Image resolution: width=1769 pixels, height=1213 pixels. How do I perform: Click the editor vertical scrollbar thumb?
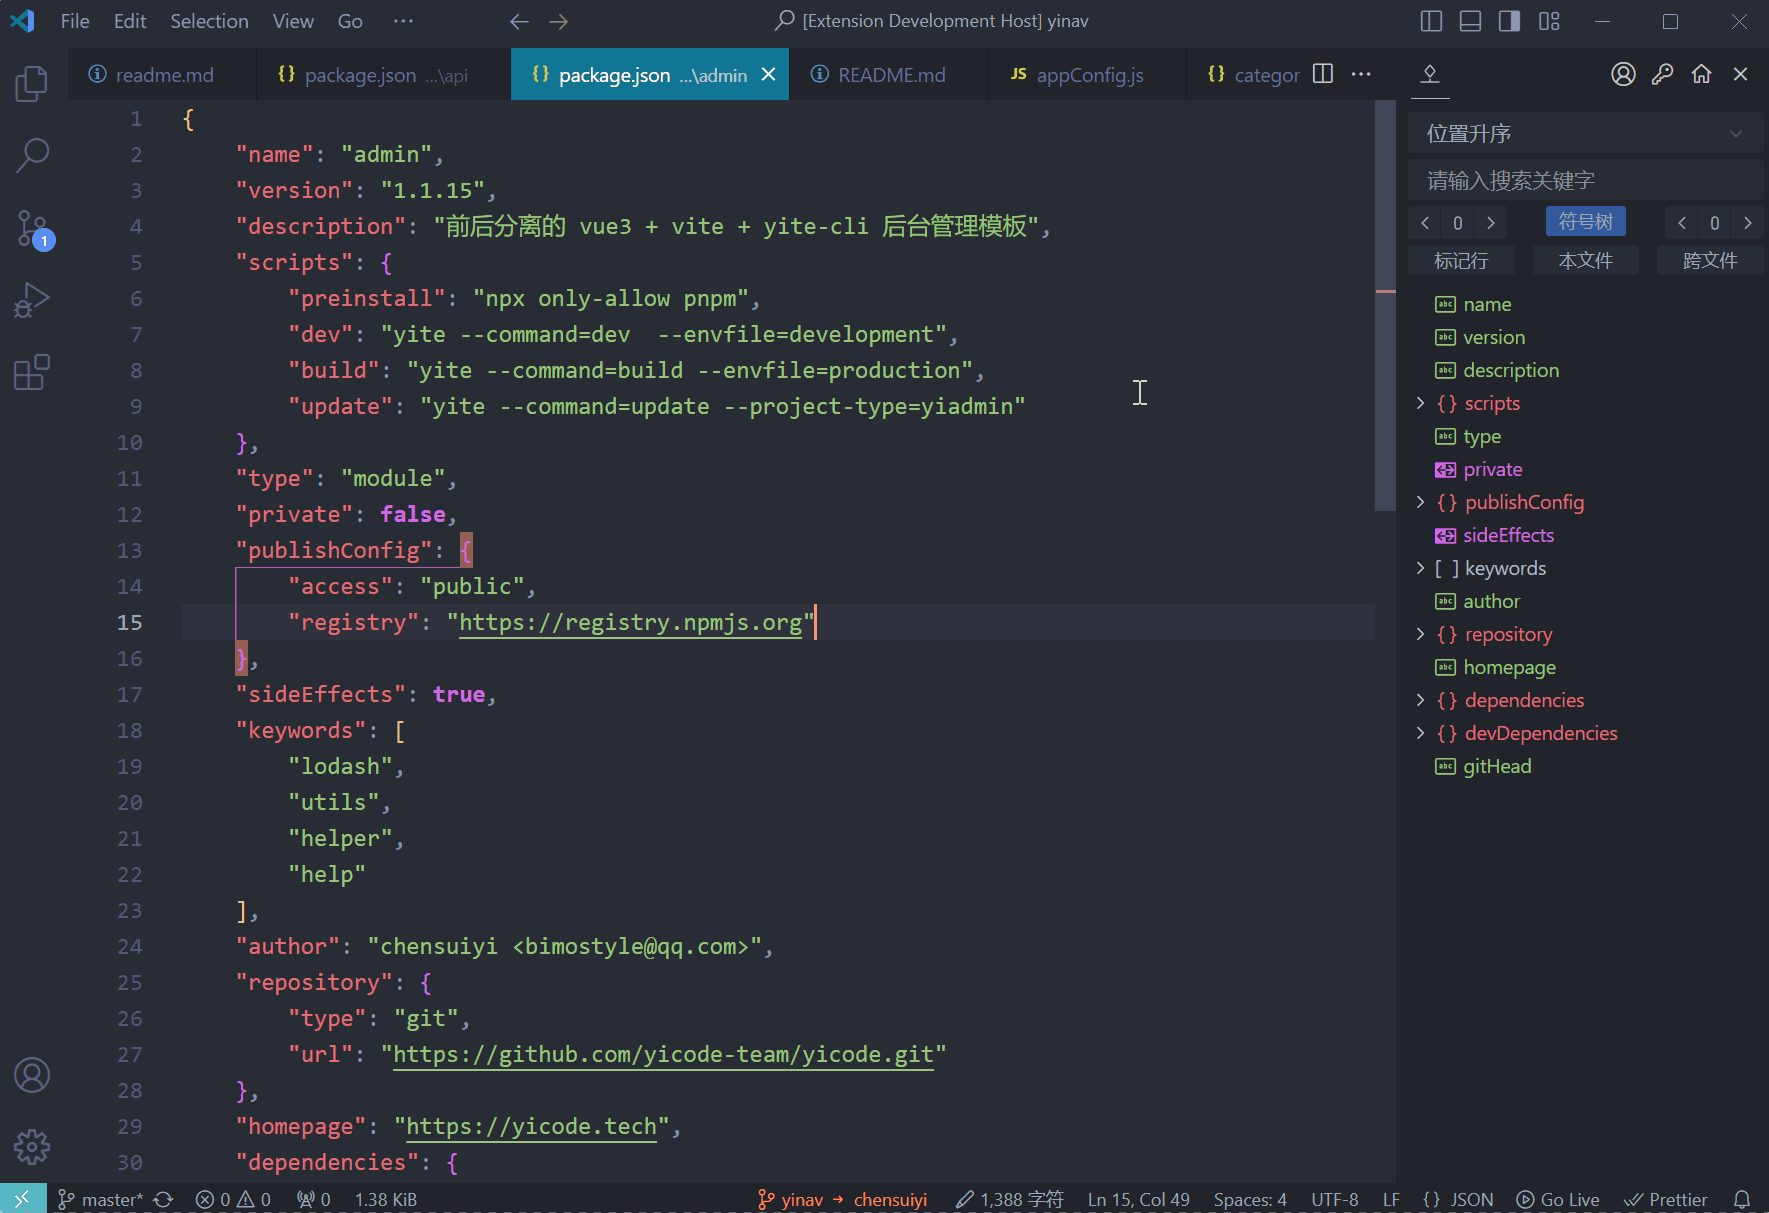[x=1385, y=305]
